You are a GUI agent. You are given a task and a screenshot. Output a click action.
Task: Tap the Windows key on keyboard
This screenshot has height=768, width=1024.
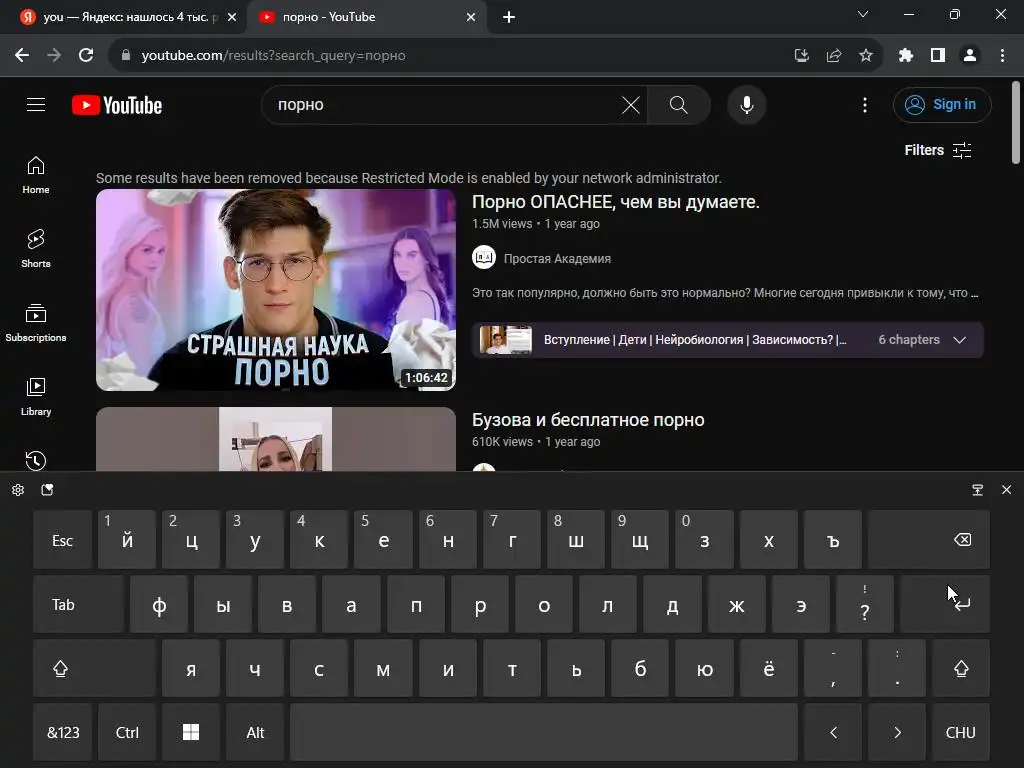click(x=191, y=732)
